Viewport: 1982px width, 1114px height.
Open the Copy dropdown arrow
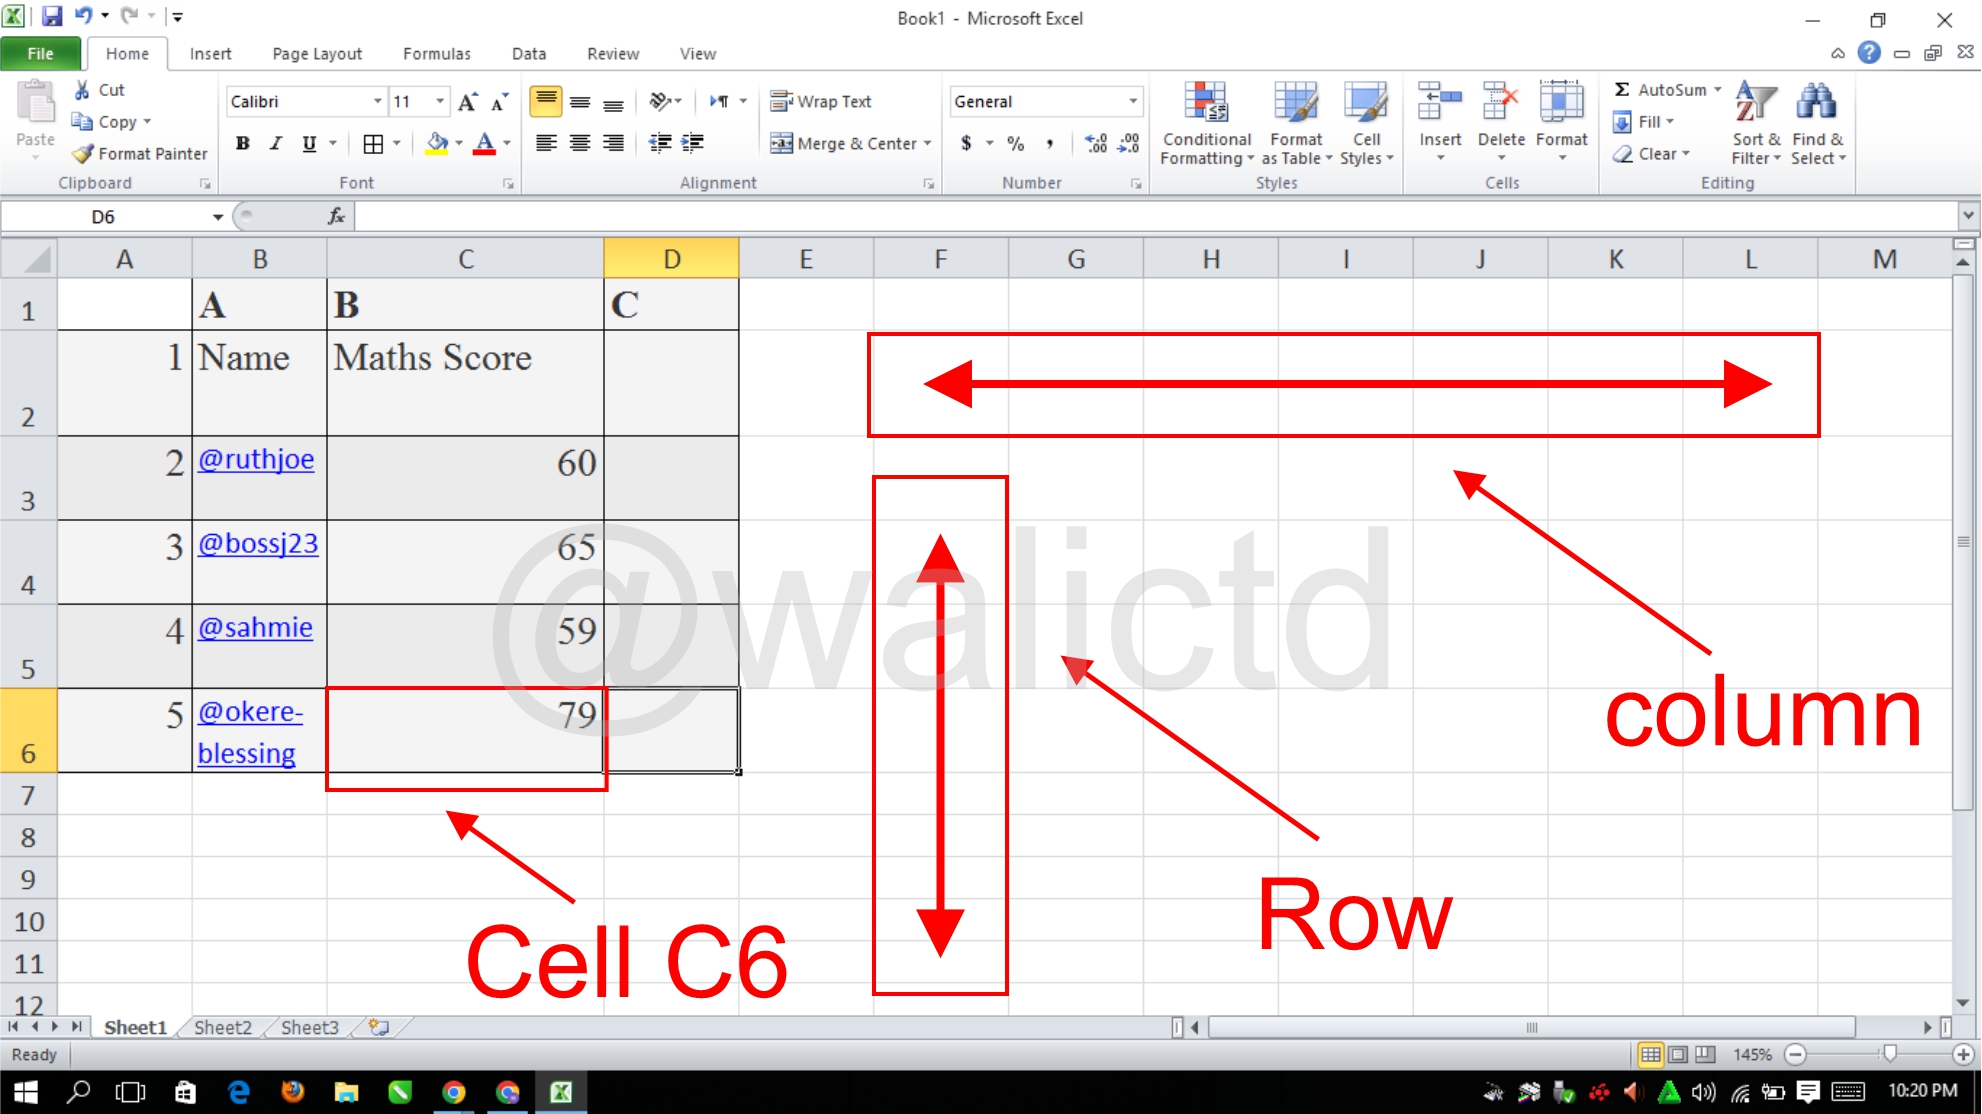coord(147,122)
